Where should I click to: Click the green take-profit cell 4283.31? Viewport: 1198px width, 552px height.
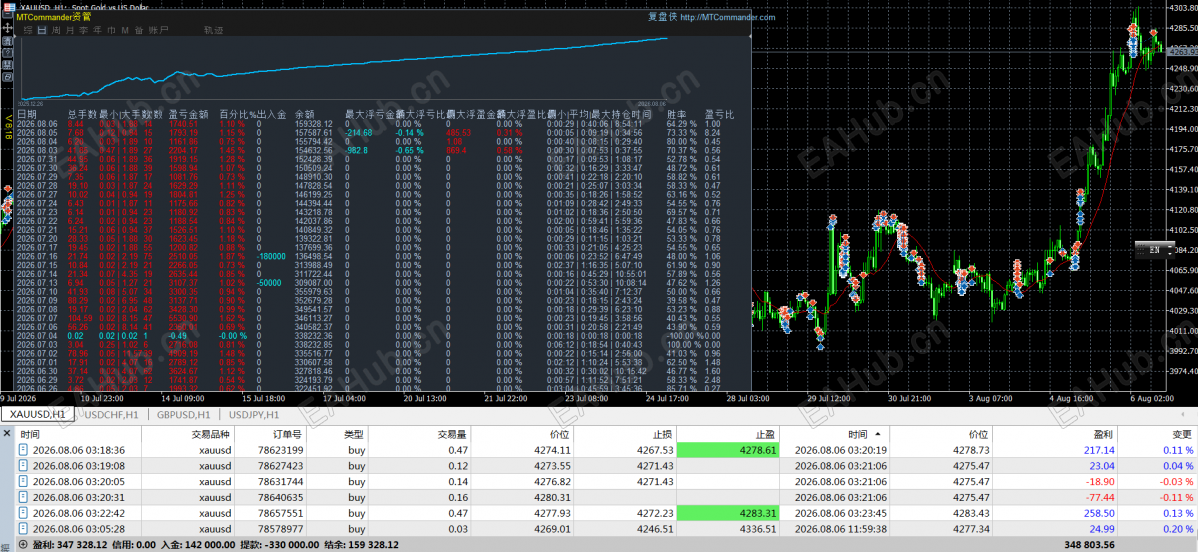pyautogui.click(x=729, y=513)
